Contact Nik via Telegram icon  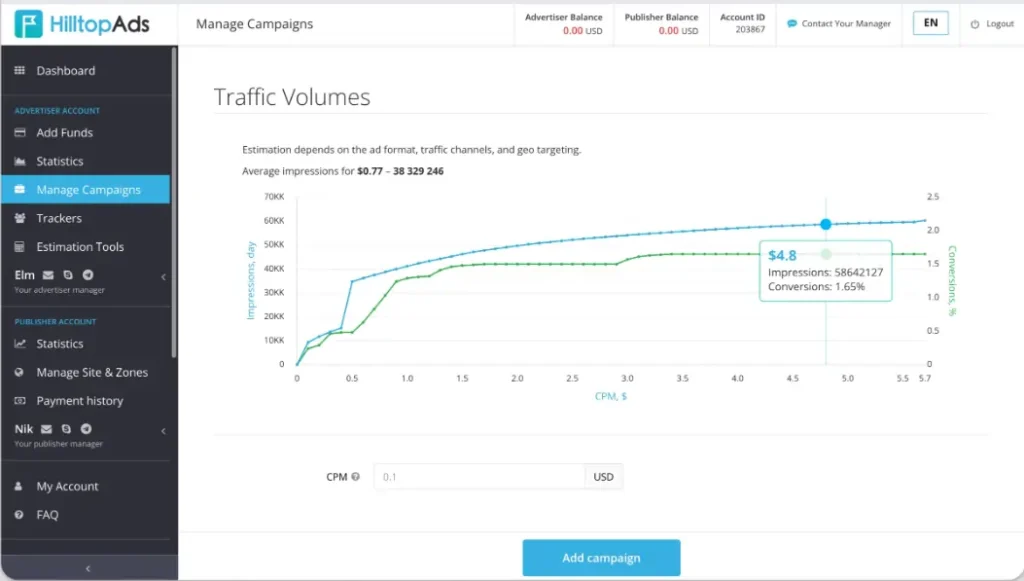tap(86, 429)
